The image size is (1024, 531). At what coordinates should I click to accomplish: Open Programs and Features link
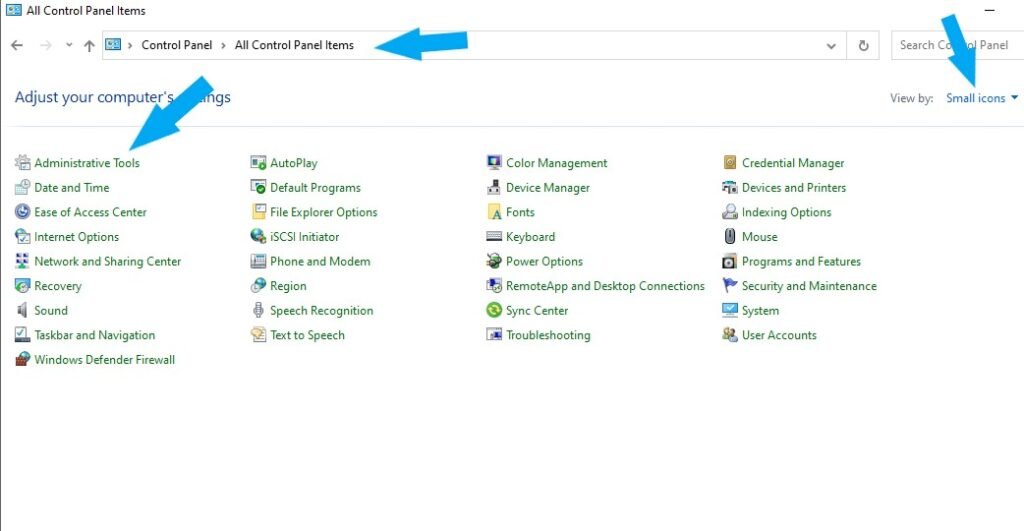801,261
